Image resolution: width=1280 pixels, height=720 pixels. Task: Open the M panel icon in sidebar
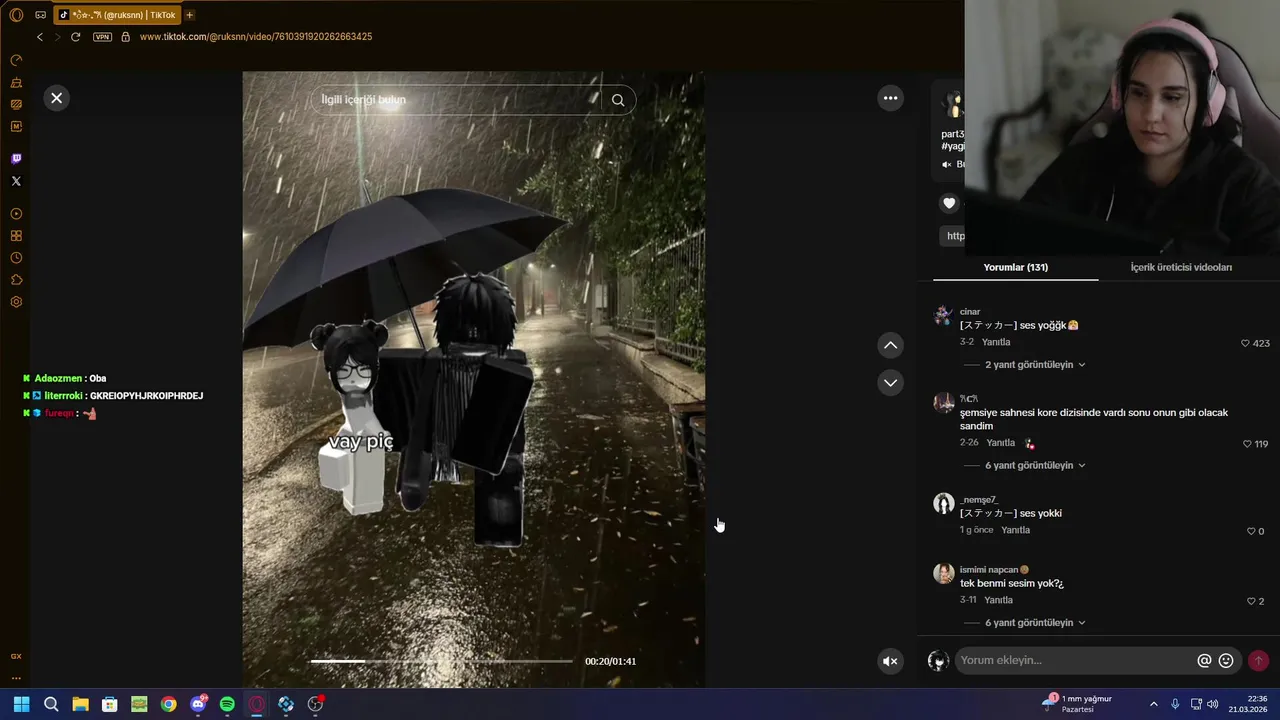point(16,126)
